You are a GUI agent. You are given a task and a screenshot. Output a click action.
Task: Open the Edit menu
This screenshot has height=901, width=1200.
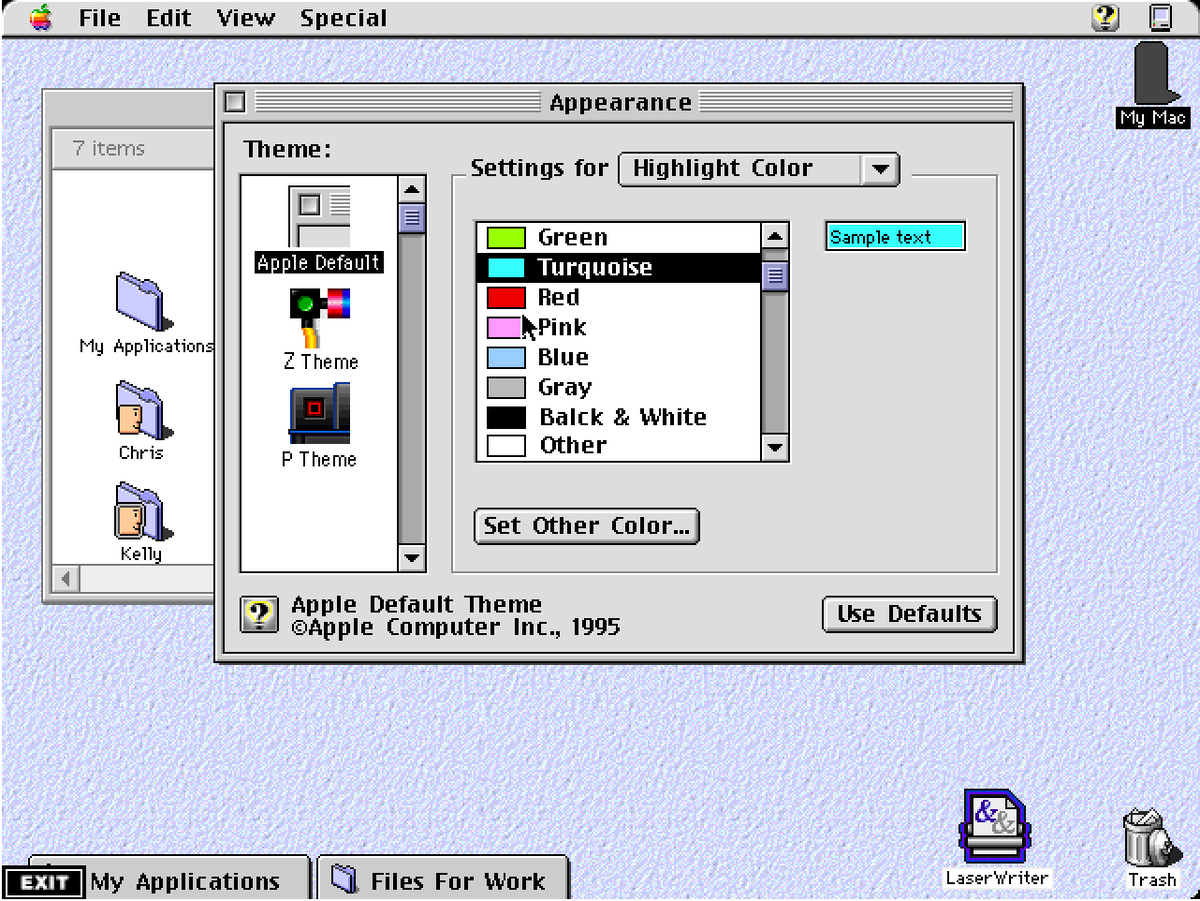click(x=168, y=18)
